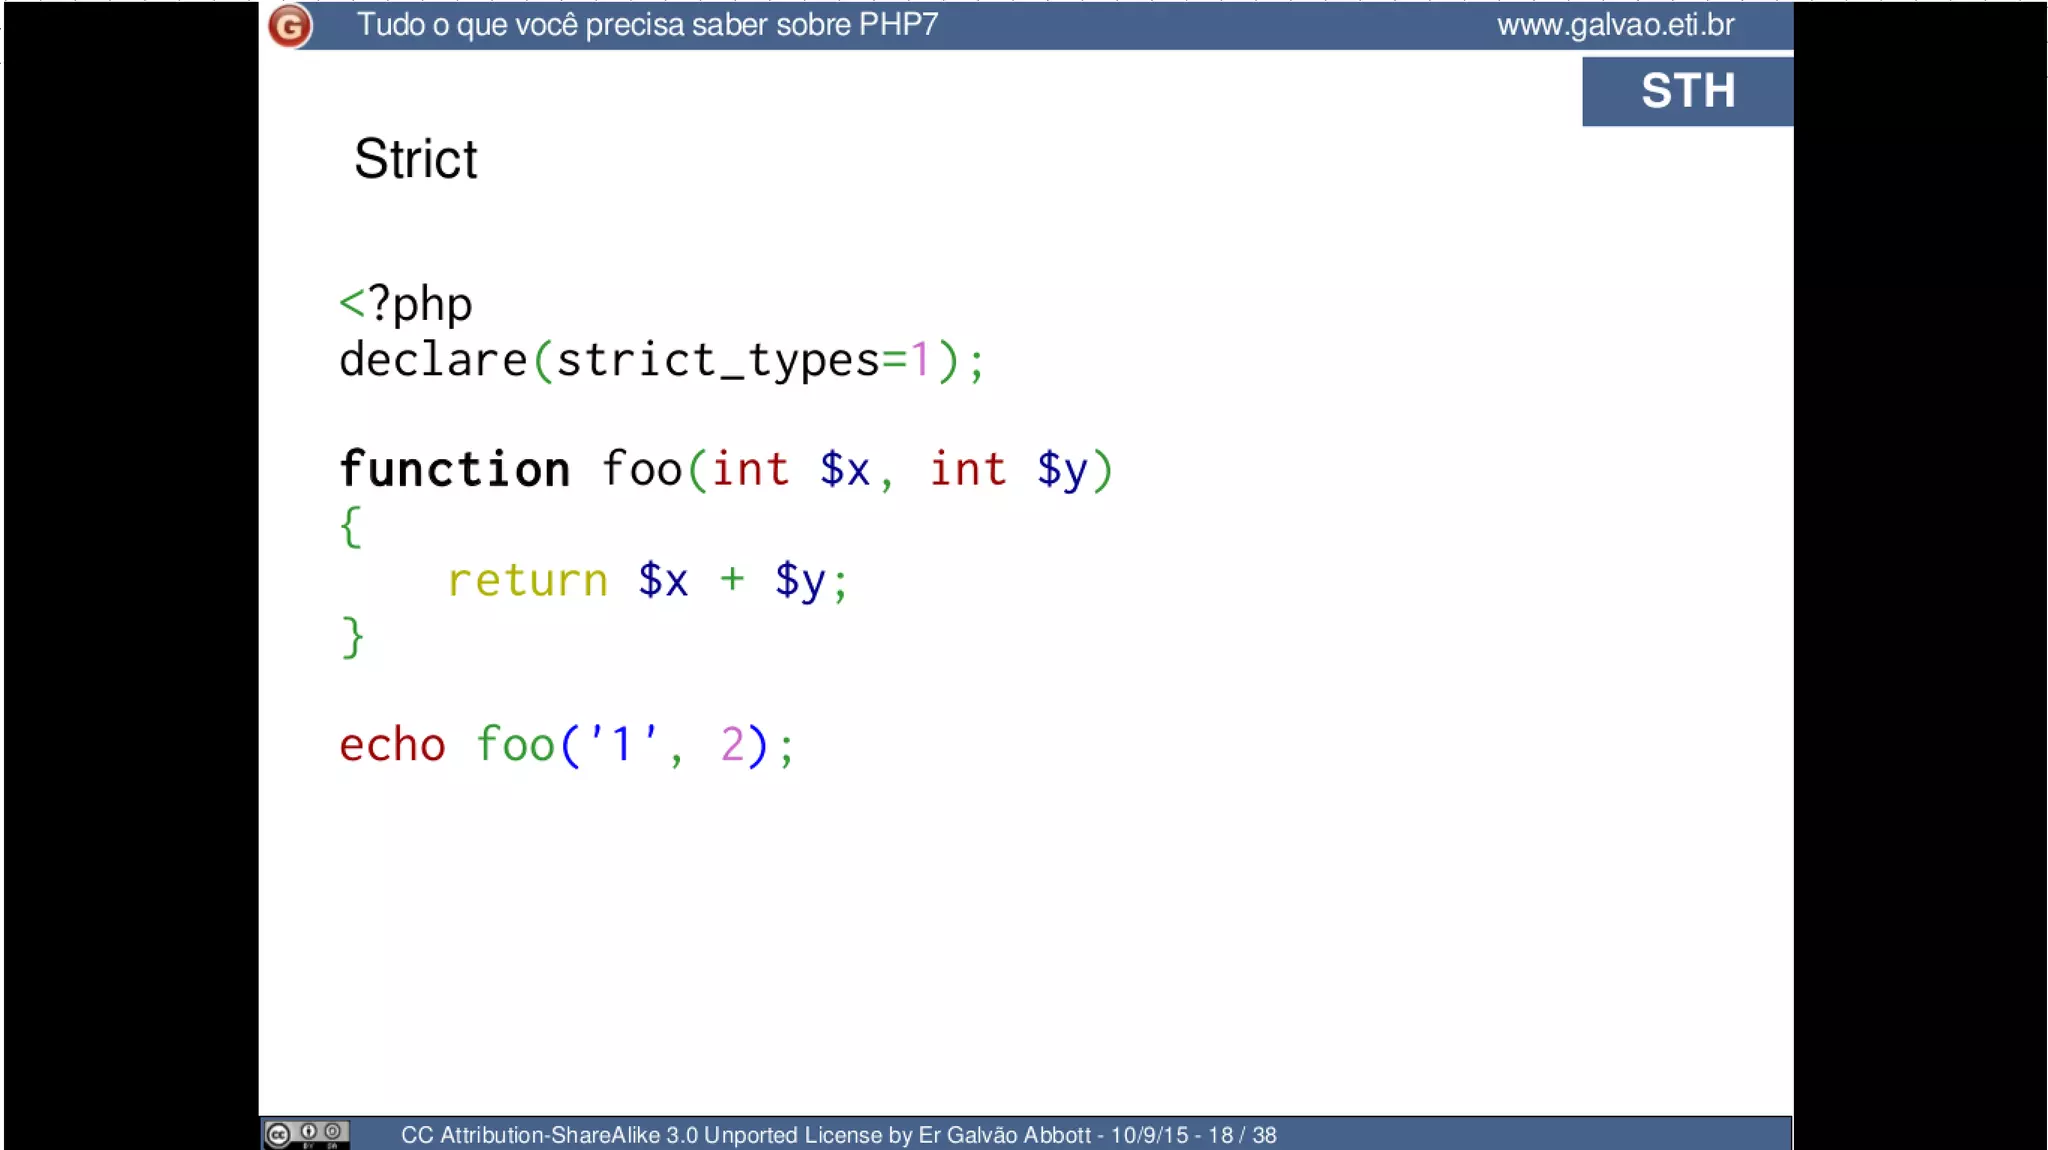Click the STH badge label
2048x1150 pixels.
(1687, 91)
